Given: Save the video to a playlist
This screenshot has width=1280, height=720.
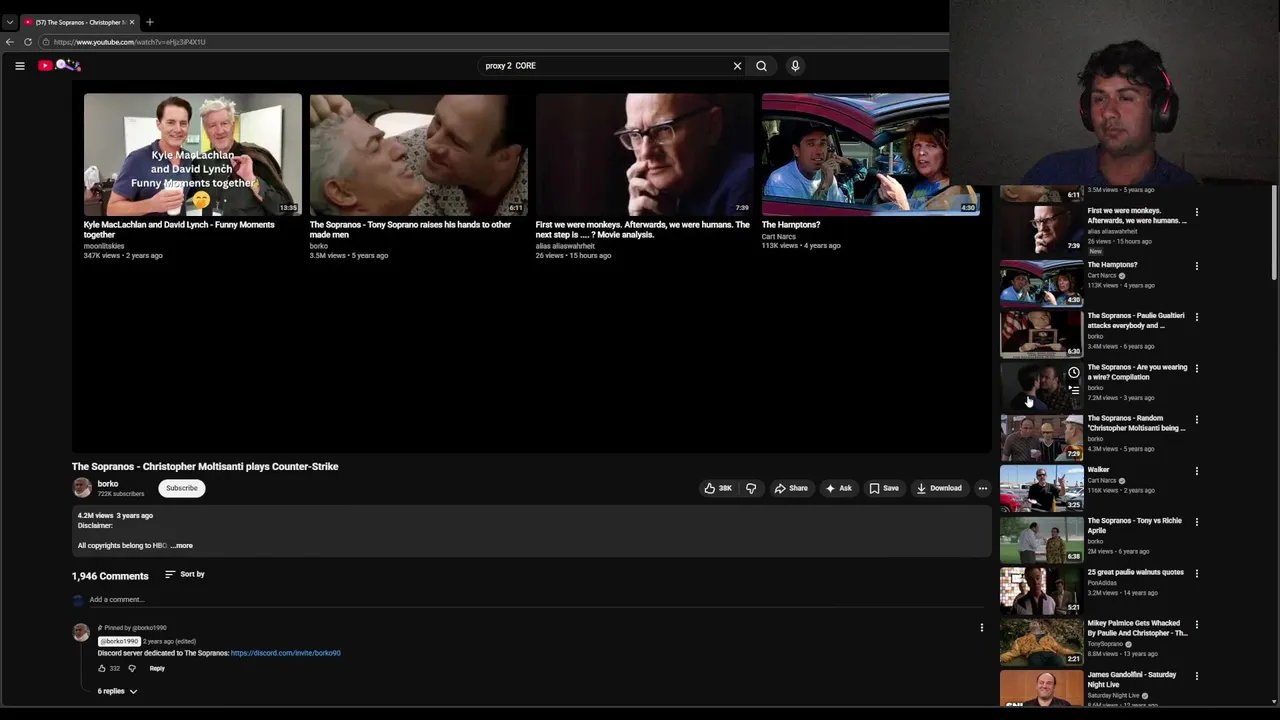Looking at the screenshot, I should coord(884,488).
